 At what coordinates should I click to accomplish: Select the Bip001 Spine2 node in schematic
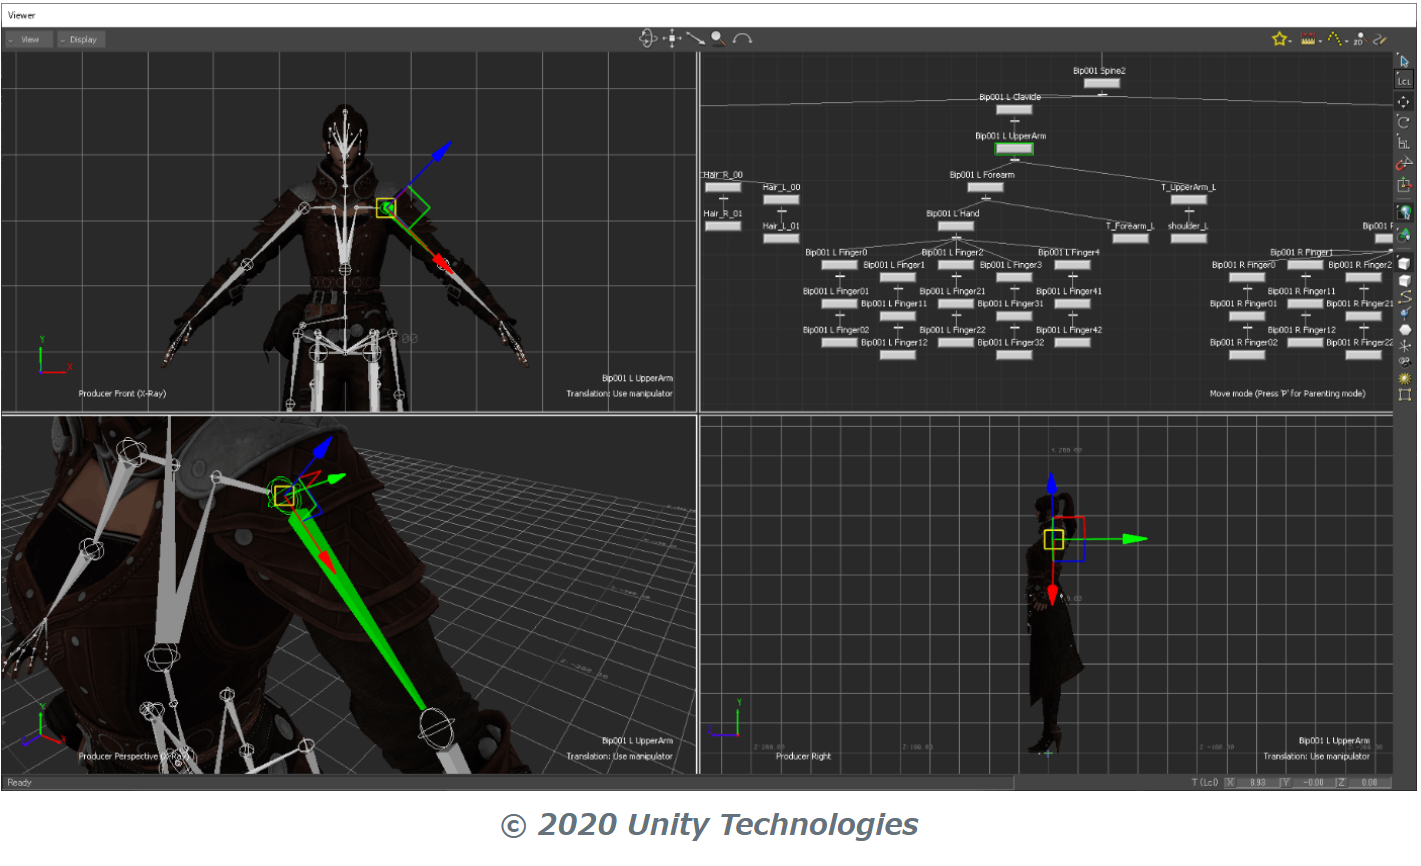(1101, 83)
